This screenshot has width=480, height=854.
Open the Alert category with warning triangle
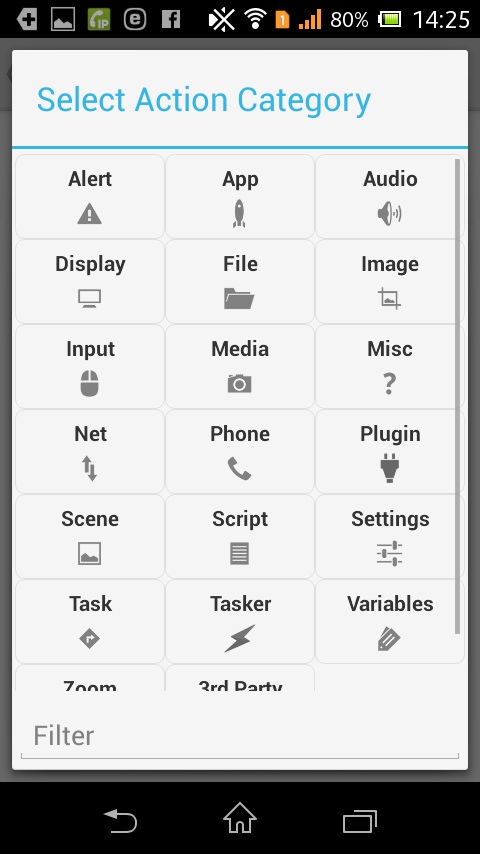point(90,197)
